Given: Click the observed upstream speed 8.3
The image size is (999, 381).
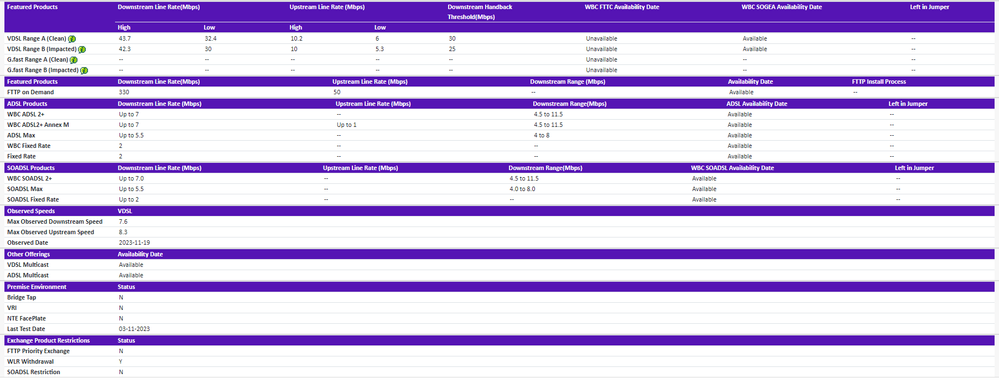Looking at the screenshot, I should pyautogui.click(x=123, y=232).
